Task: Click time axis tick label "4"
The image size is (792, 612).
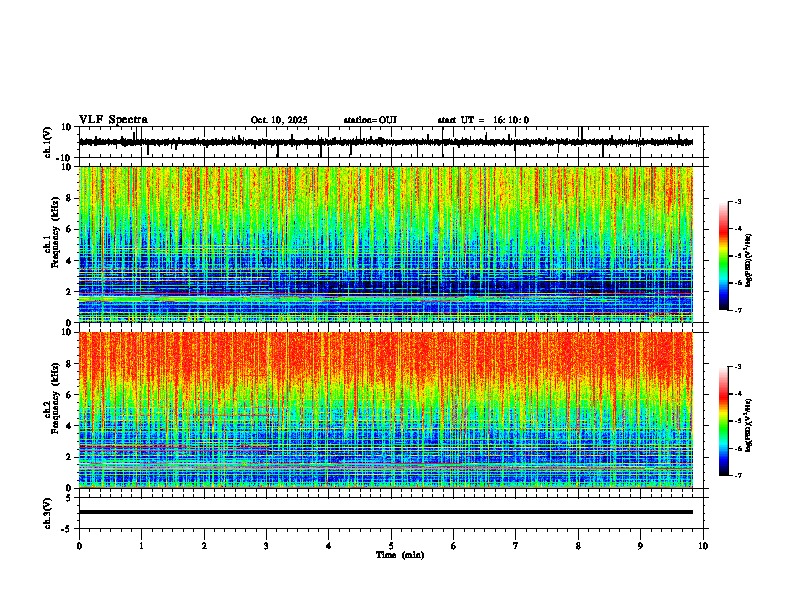Action: tap(329, 546)
